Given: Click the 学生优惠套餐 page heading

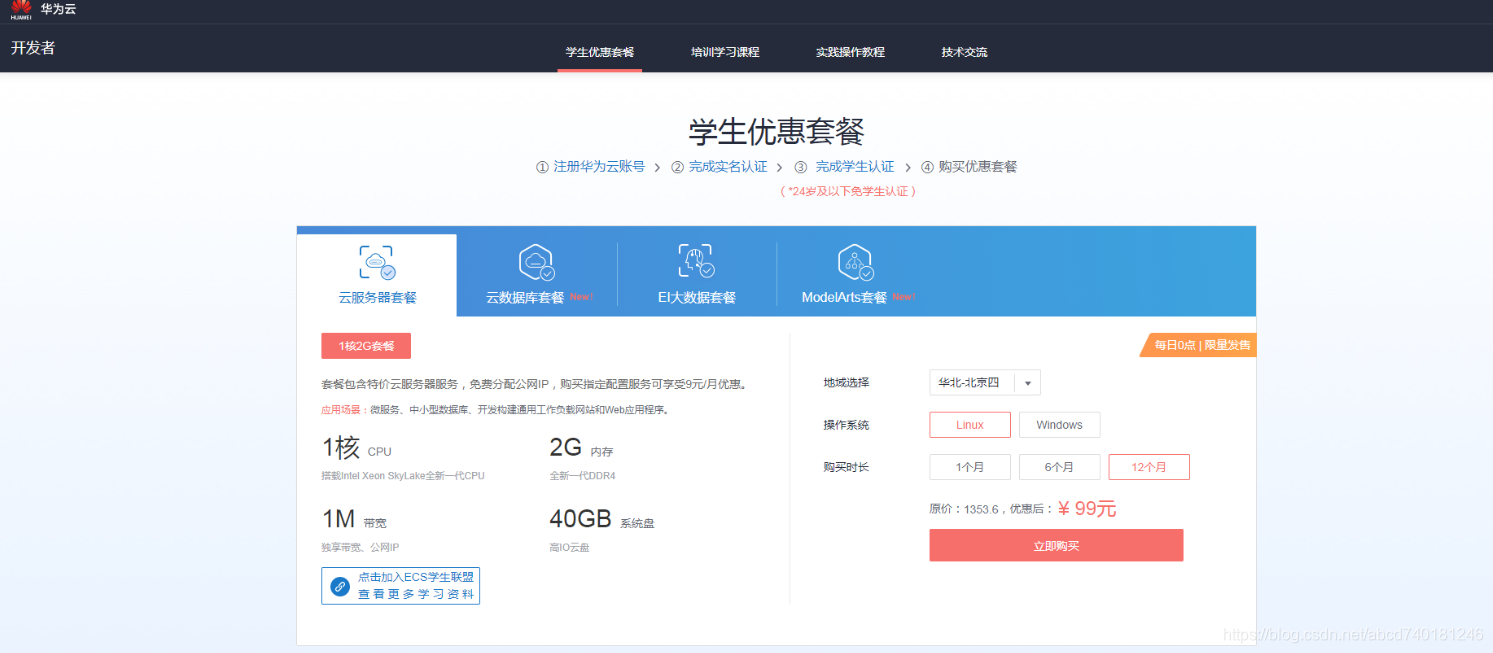Looking at the screenshot, I should click(776, 131).
